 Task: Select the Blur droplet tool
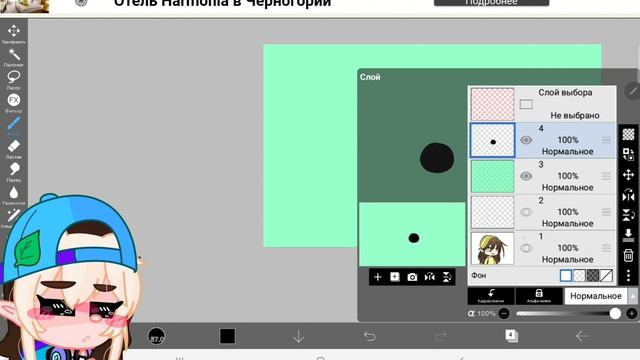[x=13, y=192]
